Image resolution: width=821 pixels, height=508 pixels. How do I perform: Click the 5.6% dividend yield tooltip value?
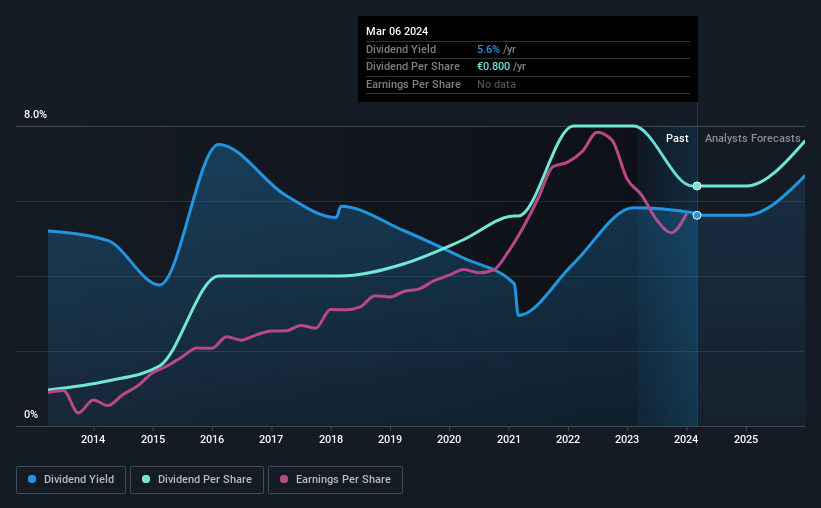[488, 49]
